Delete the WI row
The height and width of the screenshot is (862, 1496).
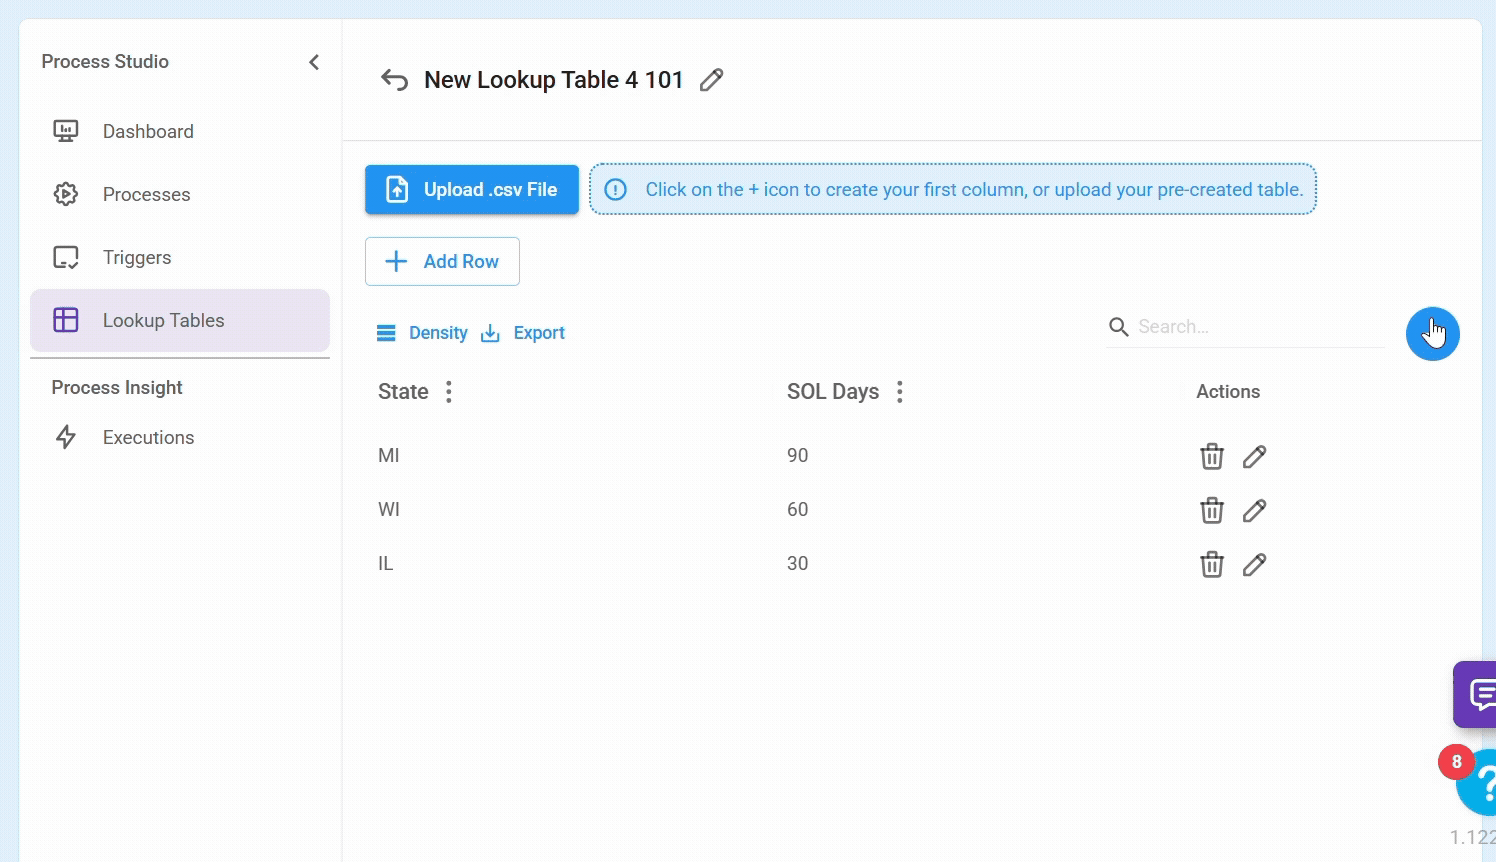1211,510
